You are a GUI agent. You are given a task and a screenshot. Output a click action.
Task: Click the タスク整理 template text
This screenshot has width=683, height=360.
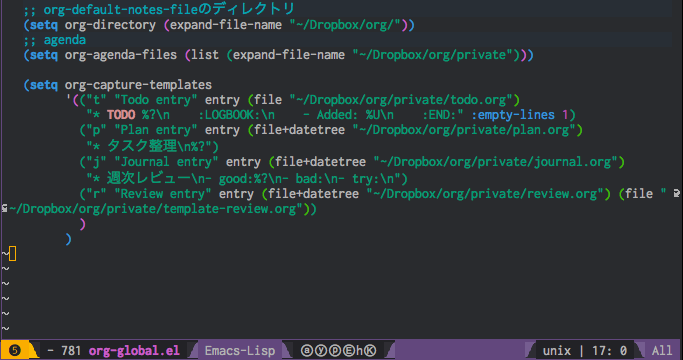142,146
